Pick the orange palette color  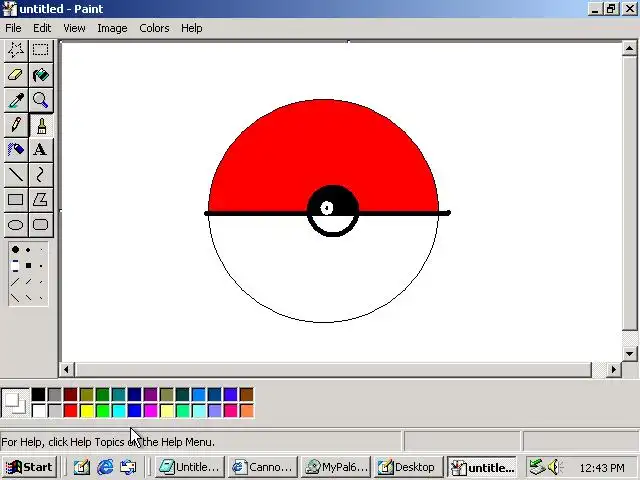pyautogui.click(x=247, y=411)
